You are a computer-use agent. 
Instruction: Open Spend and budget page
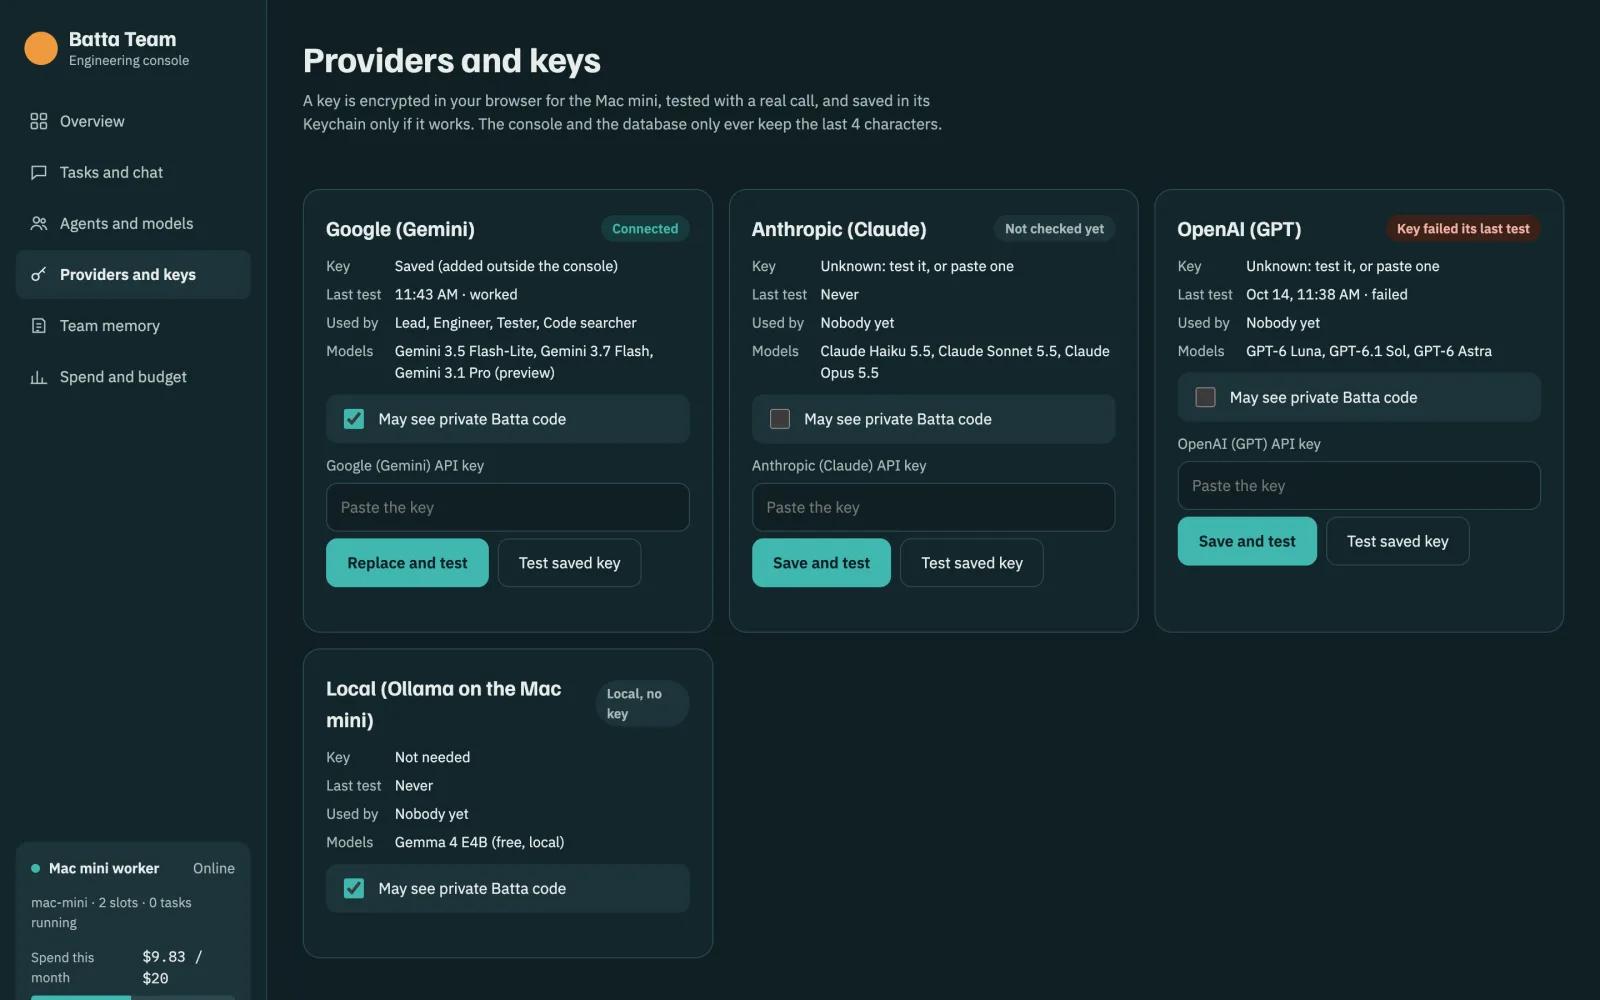[133, 377]
